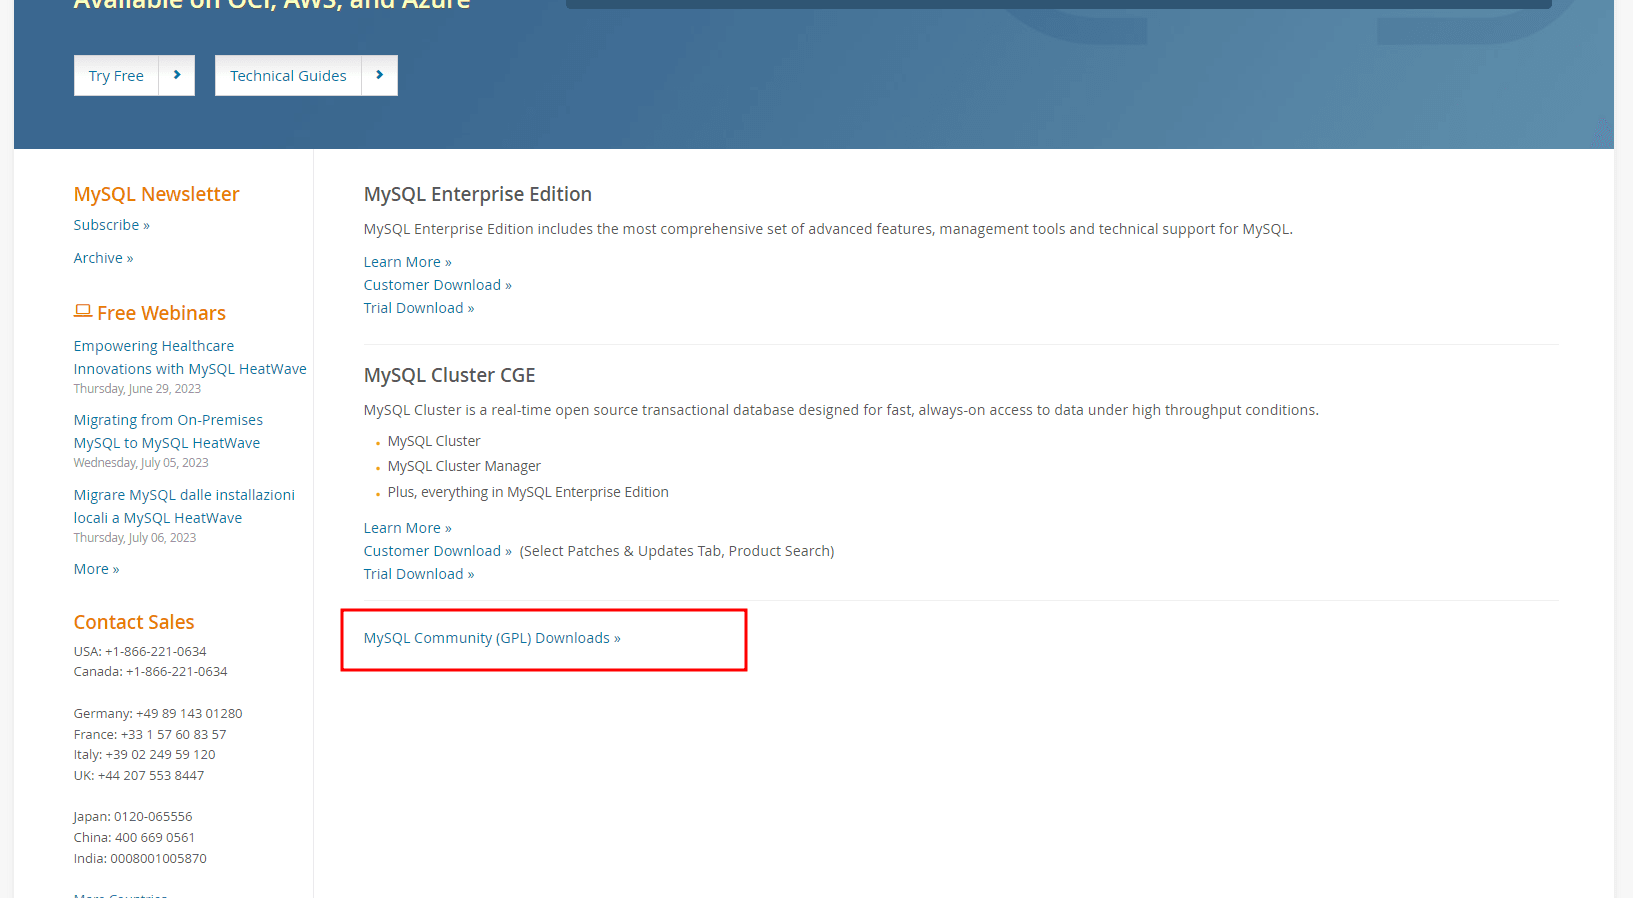1633x898 pixels.
Task: Click the 'MySQL Cluster' bullet item
Action: tap(434, 441)
